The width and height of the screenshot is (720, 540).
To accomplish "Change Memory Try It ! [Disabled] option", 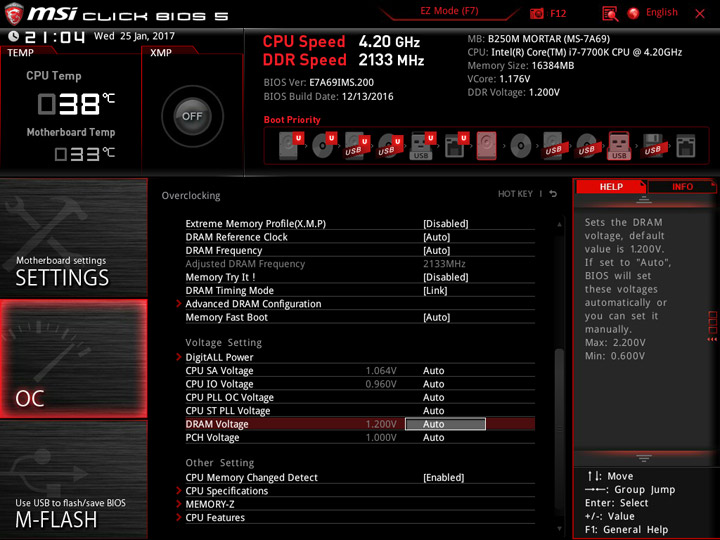I will 445,277.
